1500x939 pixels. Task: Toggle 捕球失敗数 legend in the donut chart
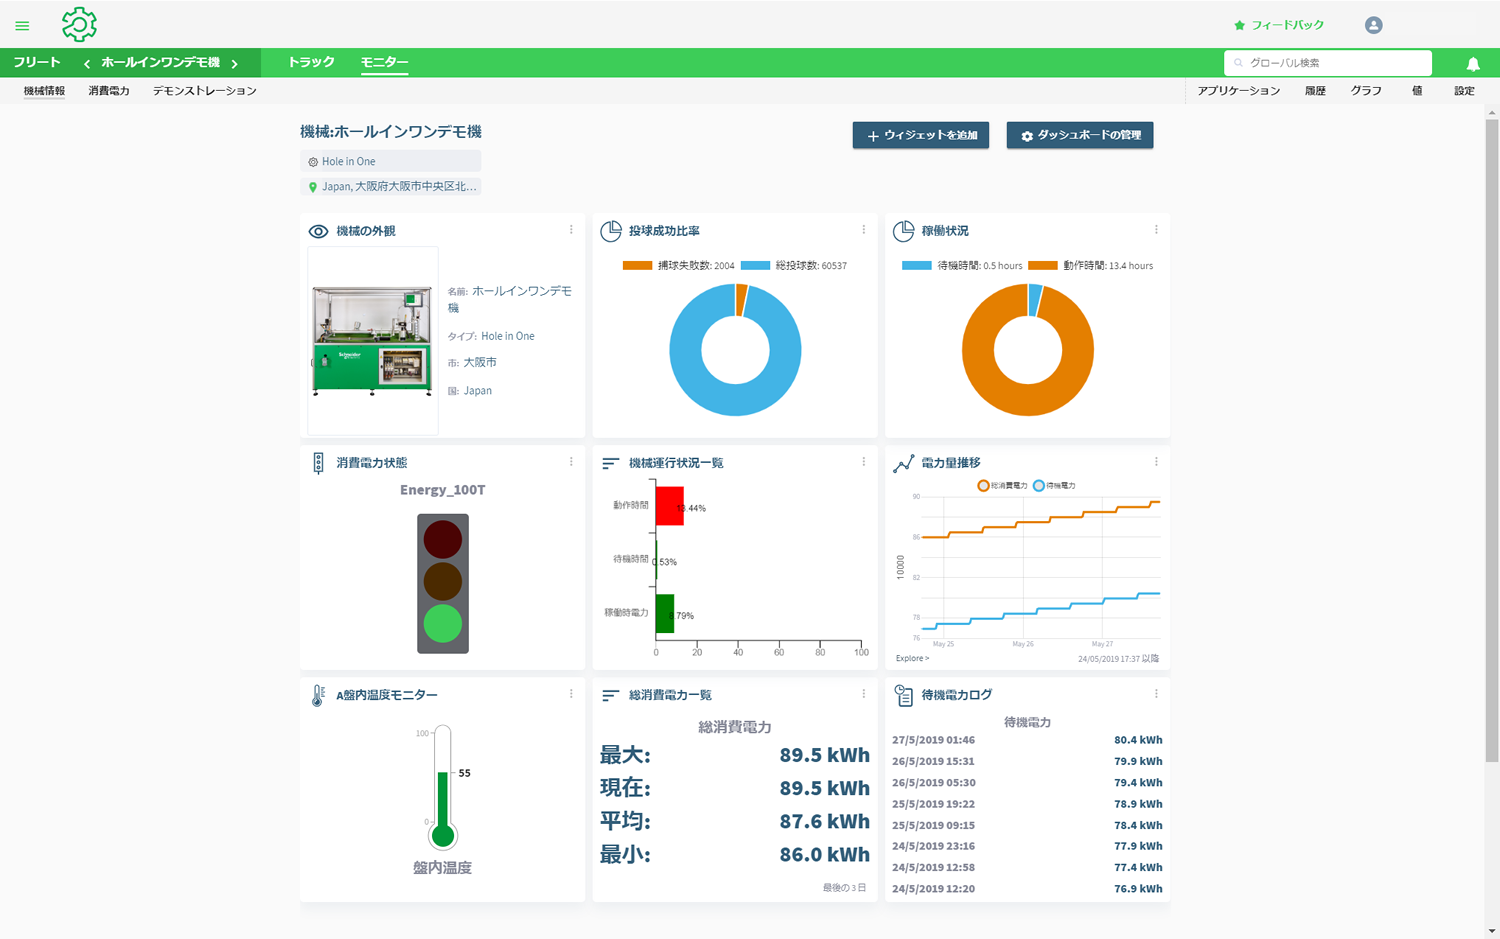(x=678, y=266)
